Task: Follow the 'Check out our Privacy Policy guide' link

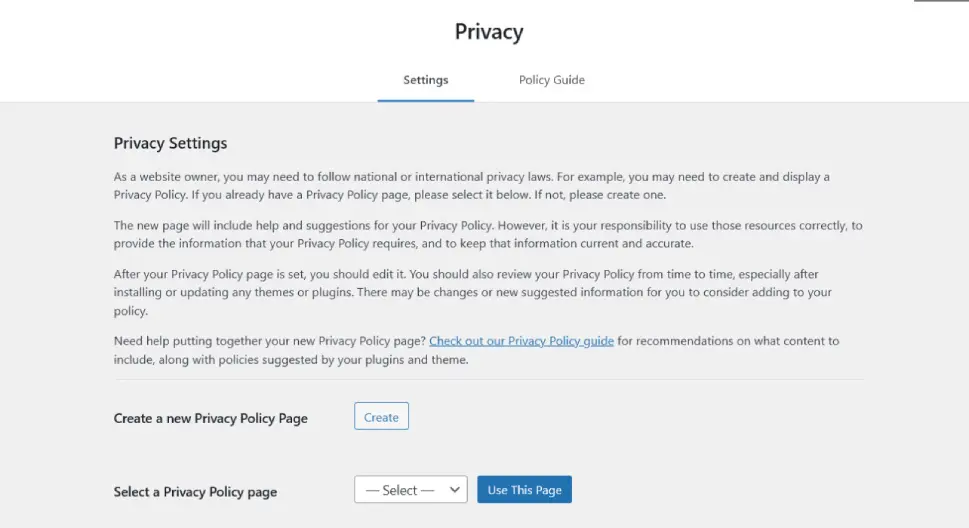Action: coord(521,341)
